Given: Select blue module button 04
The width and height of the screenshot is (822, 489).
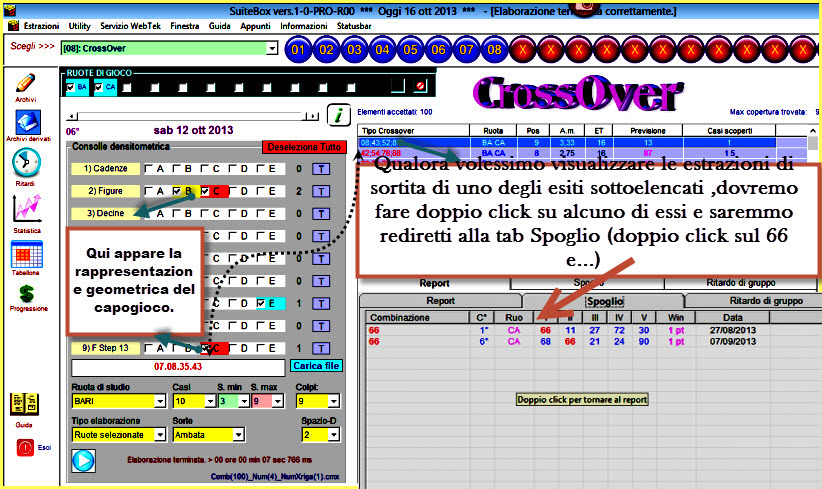Looking at the screenshot, I should pos(383,50).
